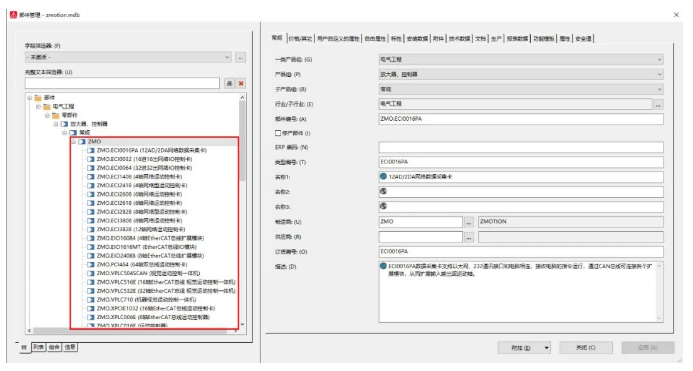Click the full-text filter input field

[122, 83]
